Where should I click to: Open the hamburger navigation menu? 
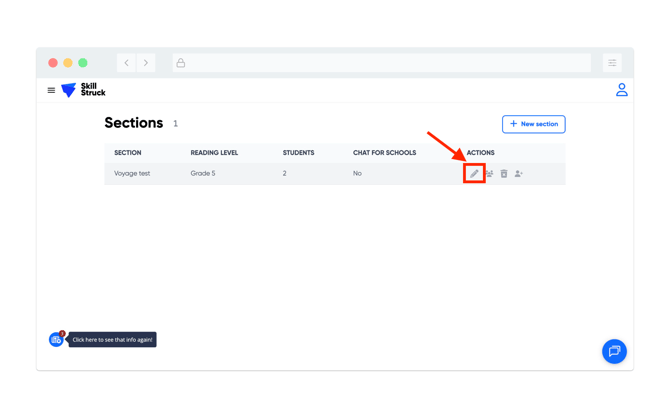[x=51, y=90]
